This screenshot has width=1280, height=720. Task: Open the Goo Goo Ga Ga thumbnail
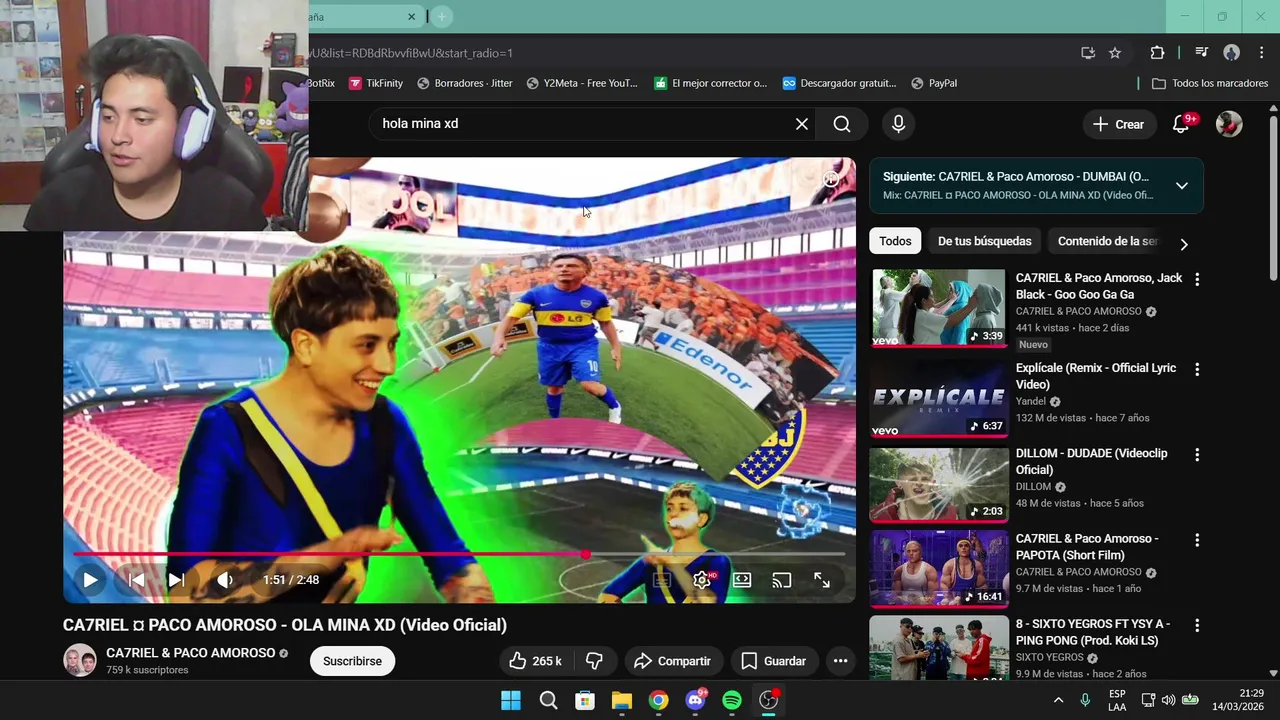point(939,307)
